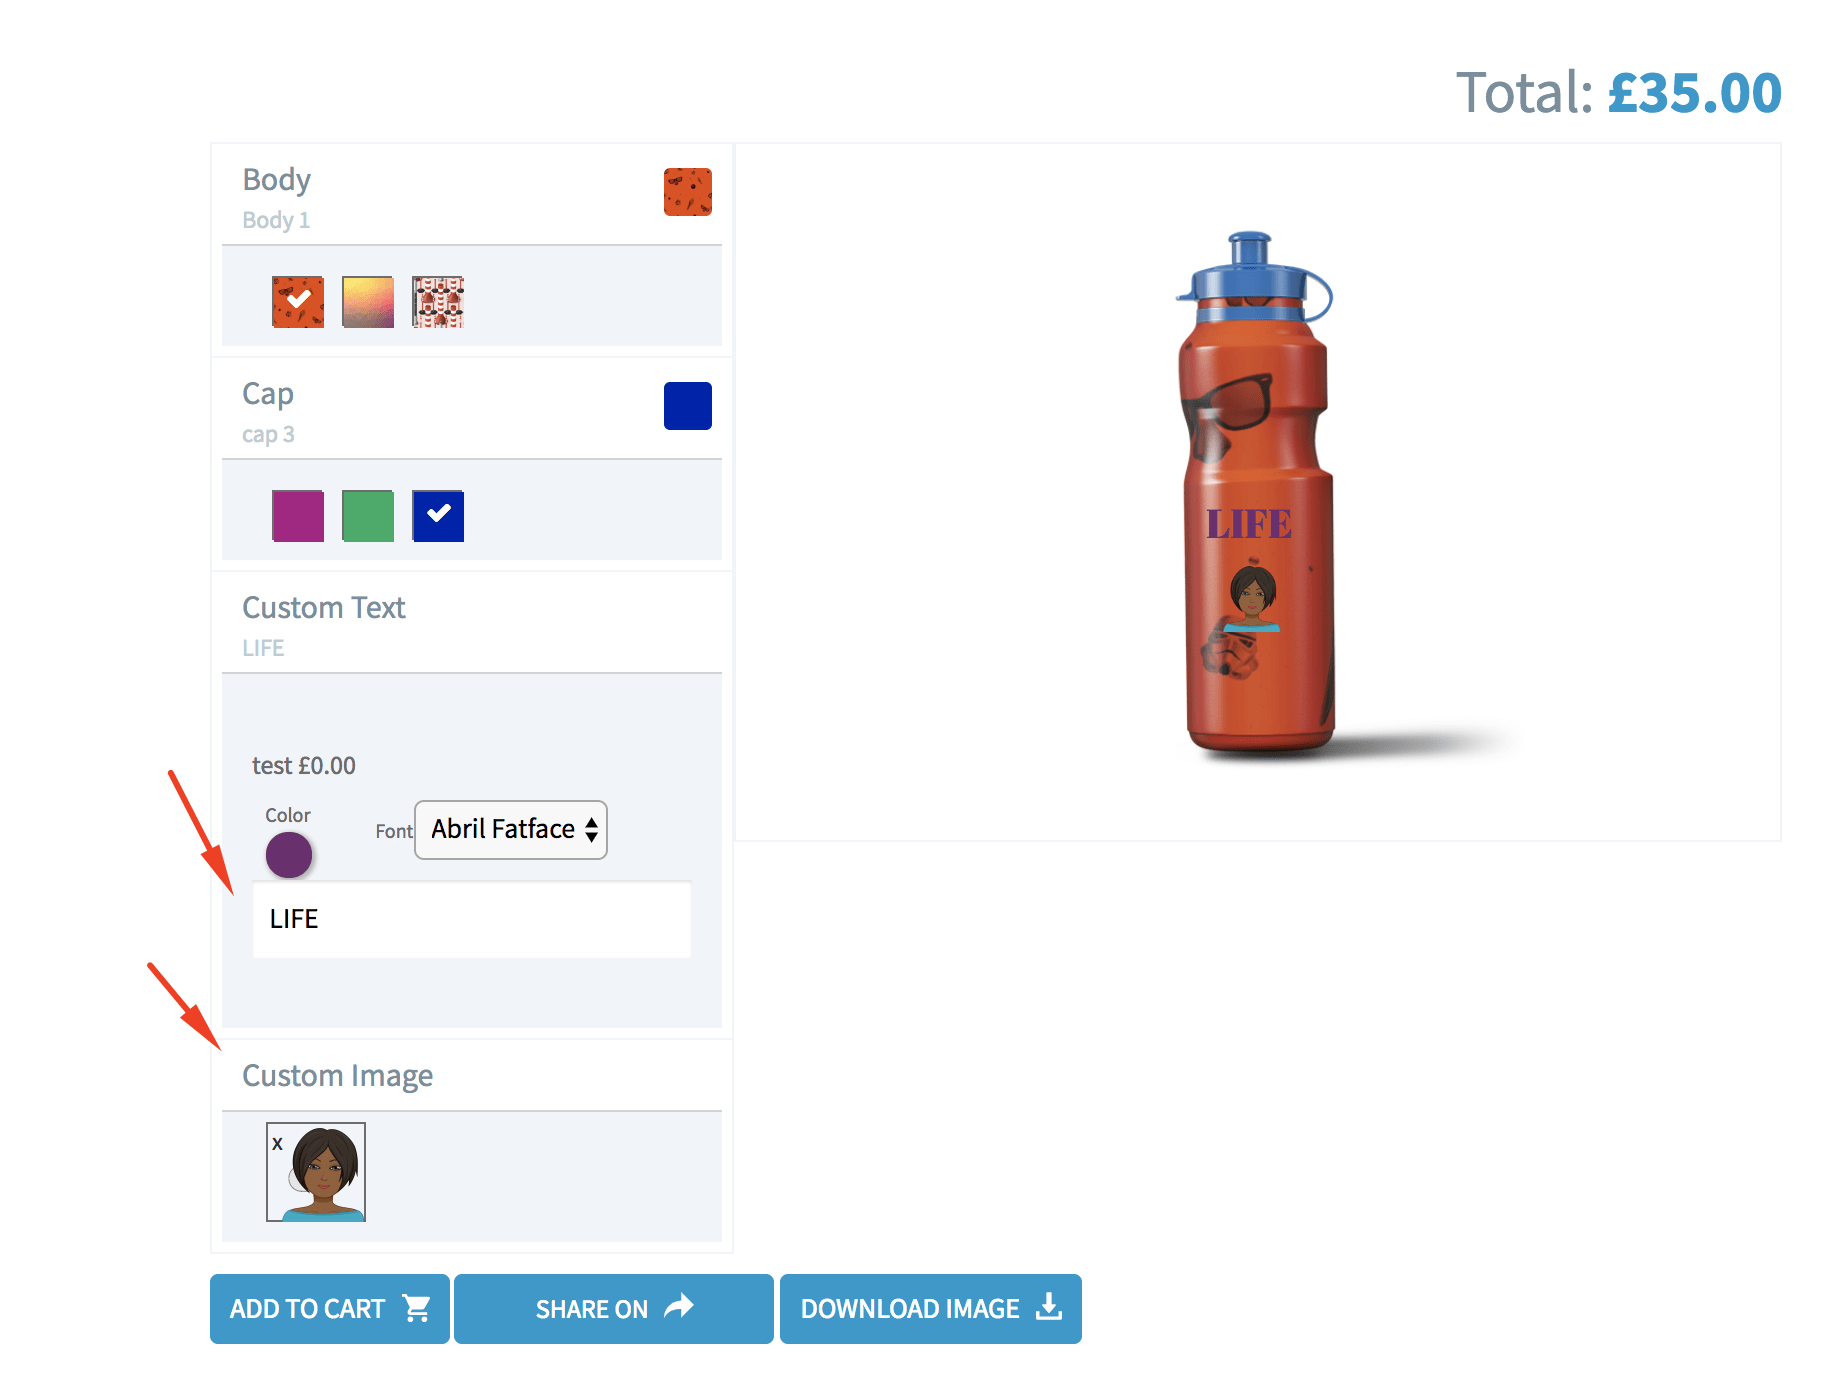Click the Body preview swatch icon in header
This screenshot has height=1390, width=1836.
tap(688, 192)
